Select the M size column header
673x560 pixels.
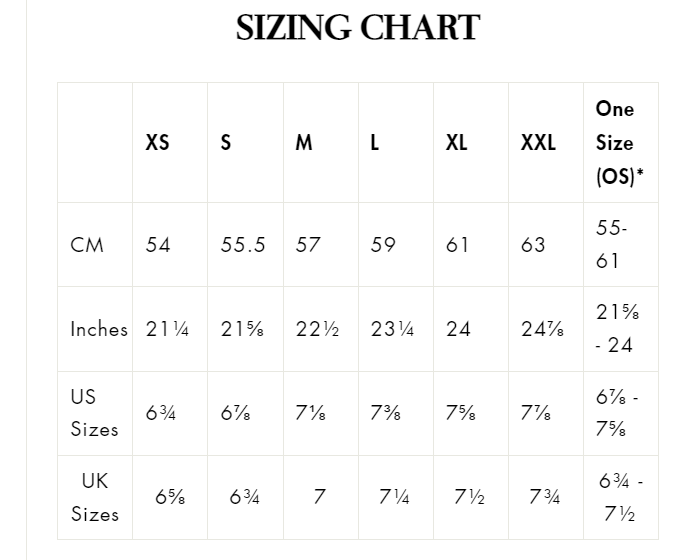tap(304, 142)
